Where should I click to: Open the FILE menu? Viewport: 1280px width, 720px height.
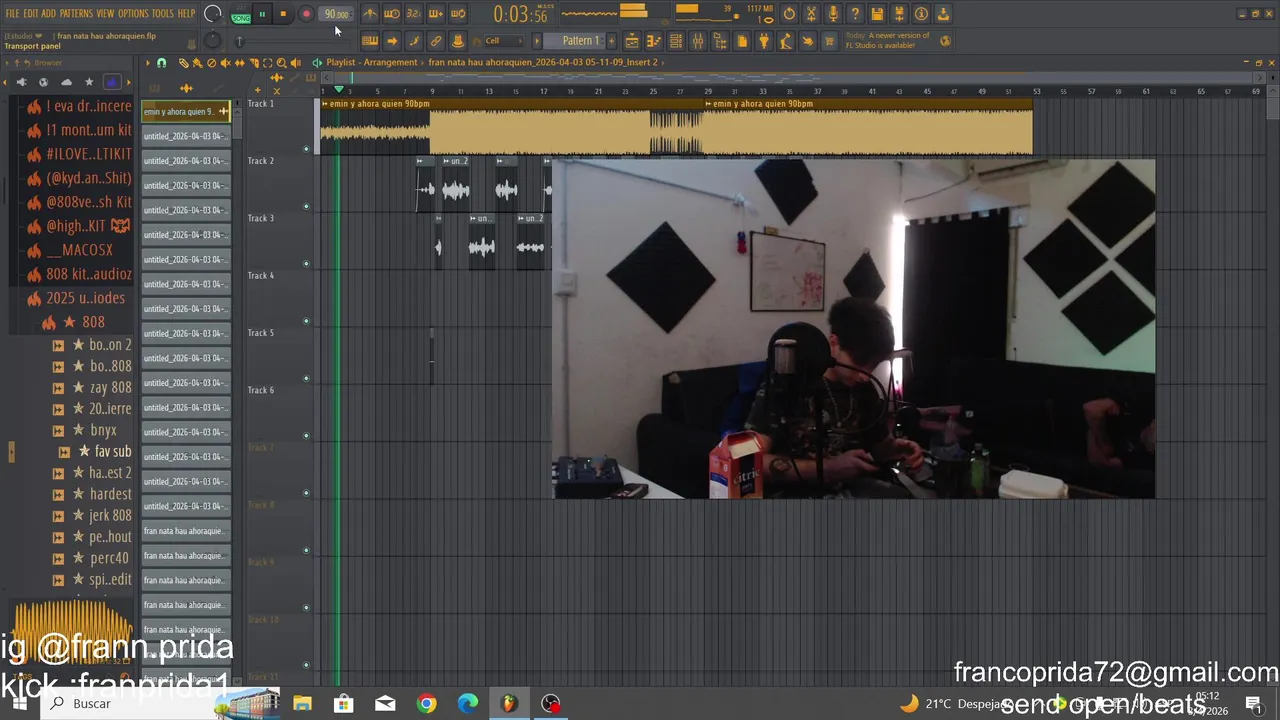(x=13, y=14)
